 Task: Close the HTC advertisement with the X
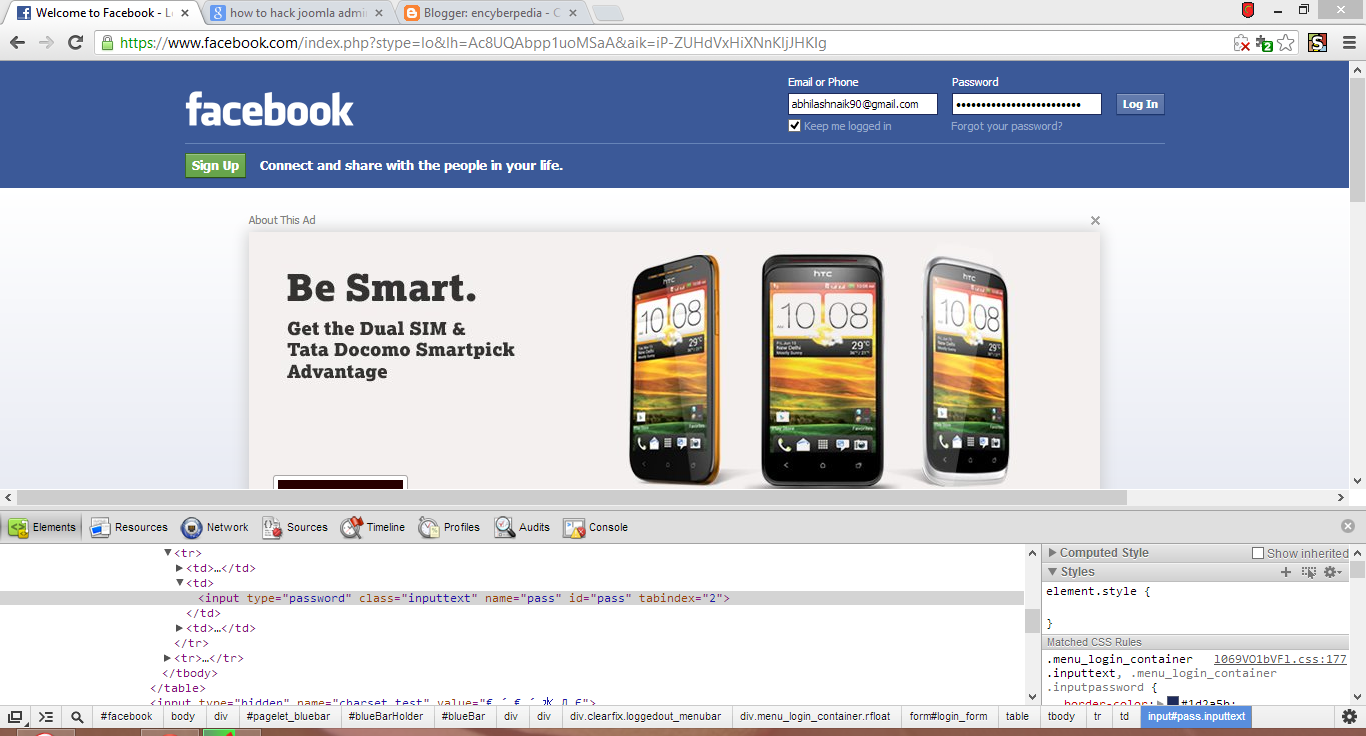(x=1095, y=220)
